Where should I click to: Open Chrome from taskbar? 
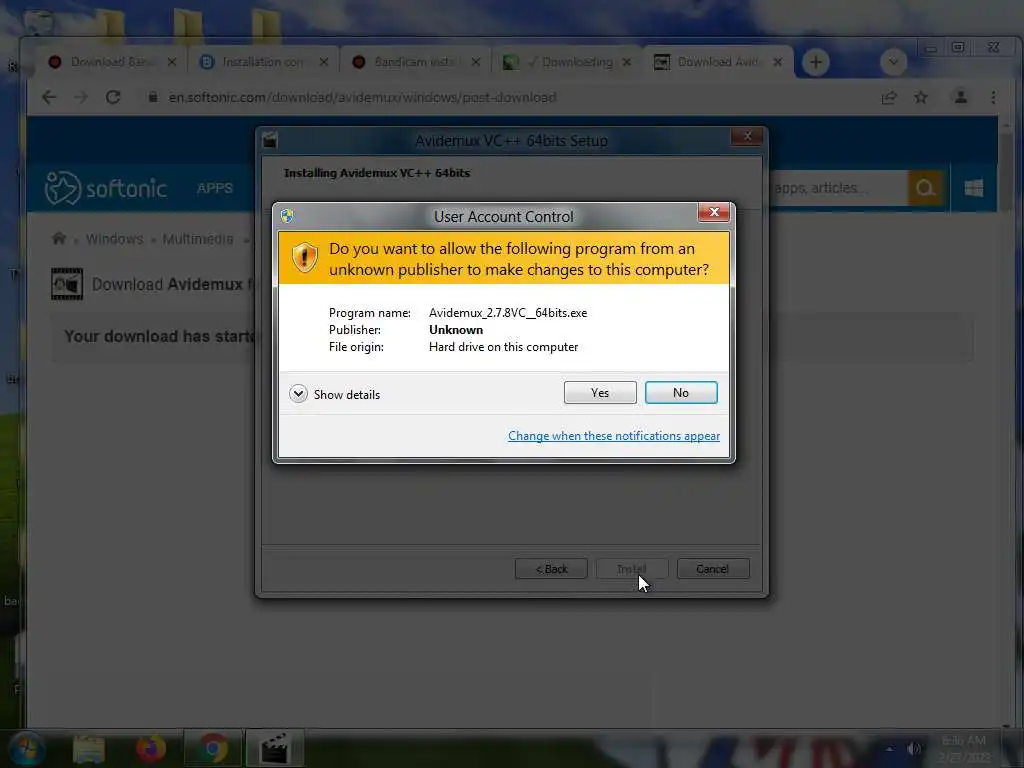coord(213,748)
